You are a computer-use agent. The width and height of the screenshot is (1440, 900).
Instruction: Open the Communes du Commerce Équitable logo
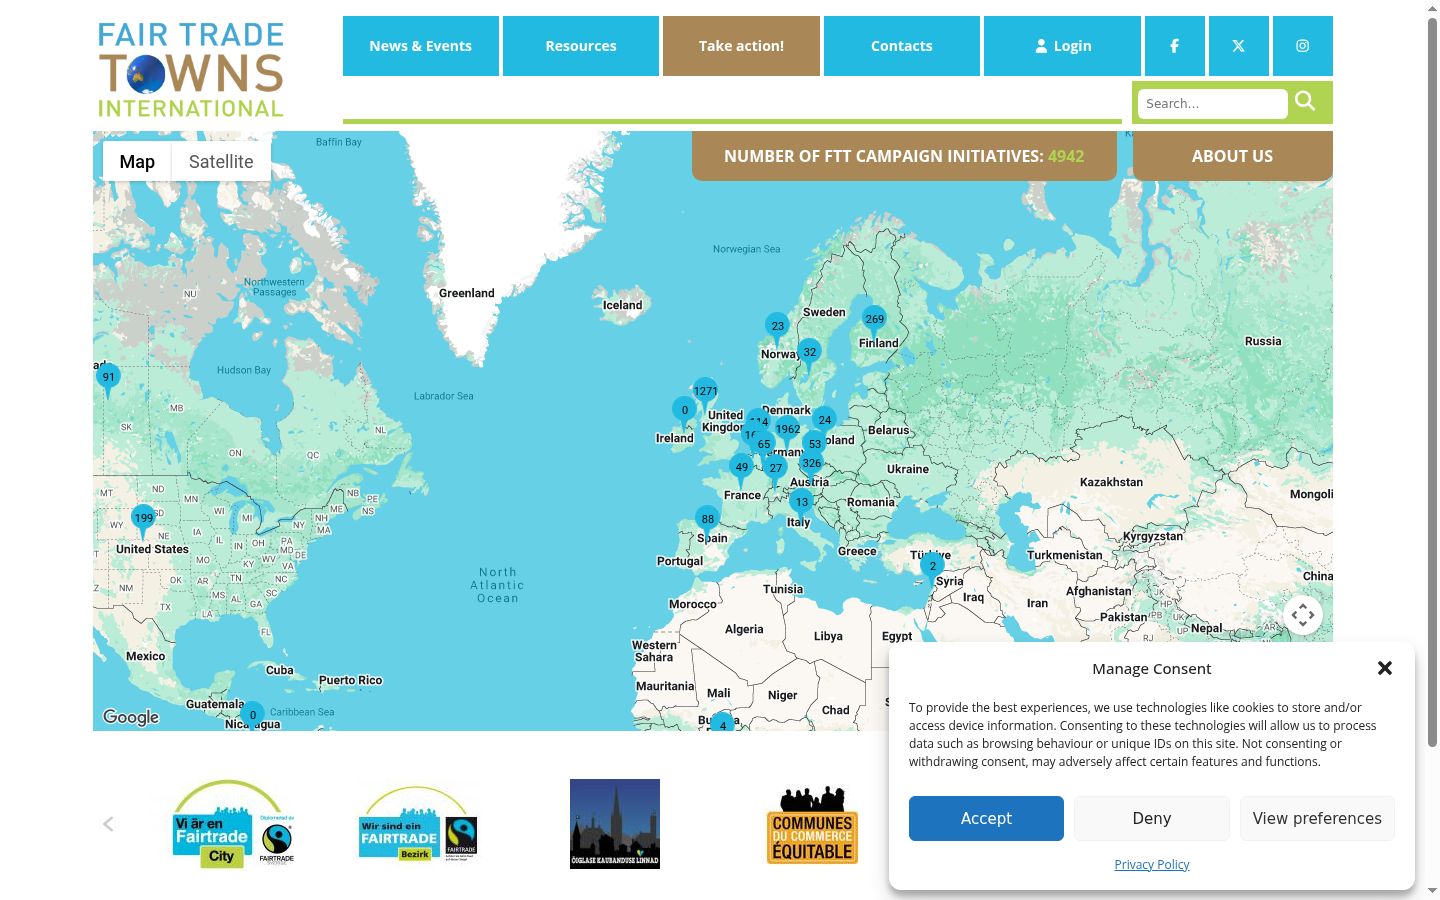pos(812,826)
